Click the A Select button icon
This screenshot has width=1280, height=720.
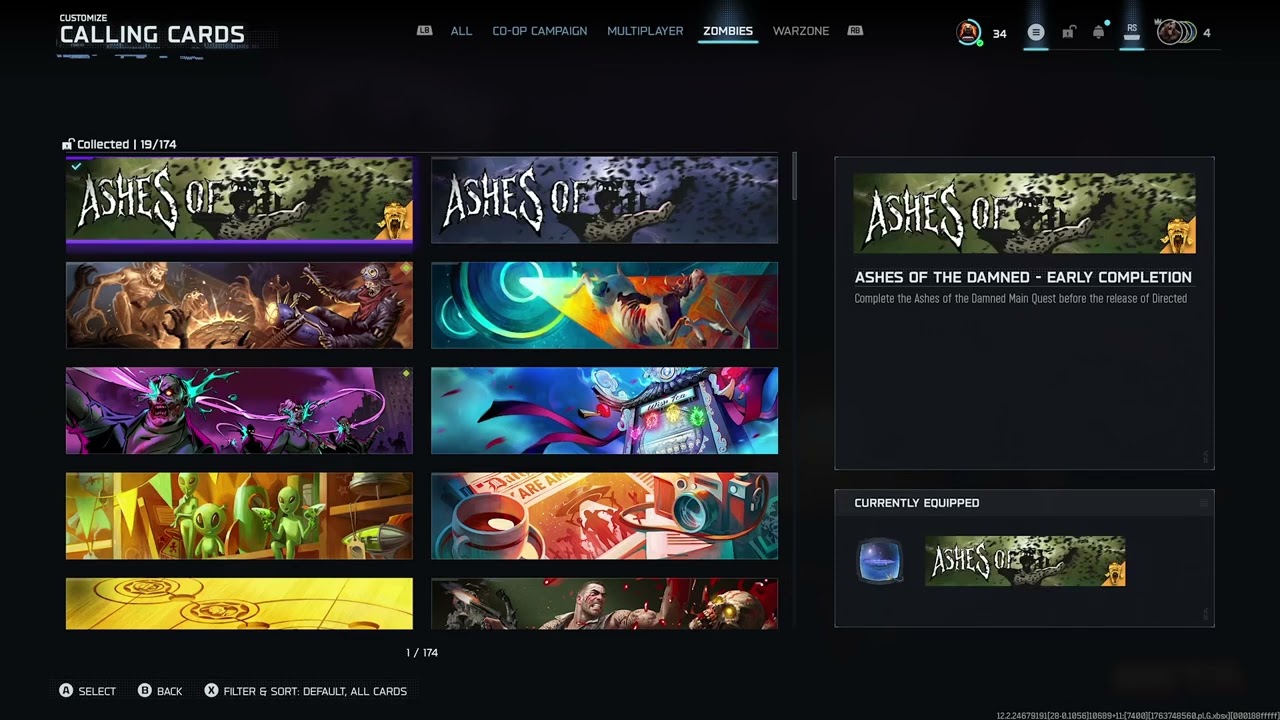66,691
